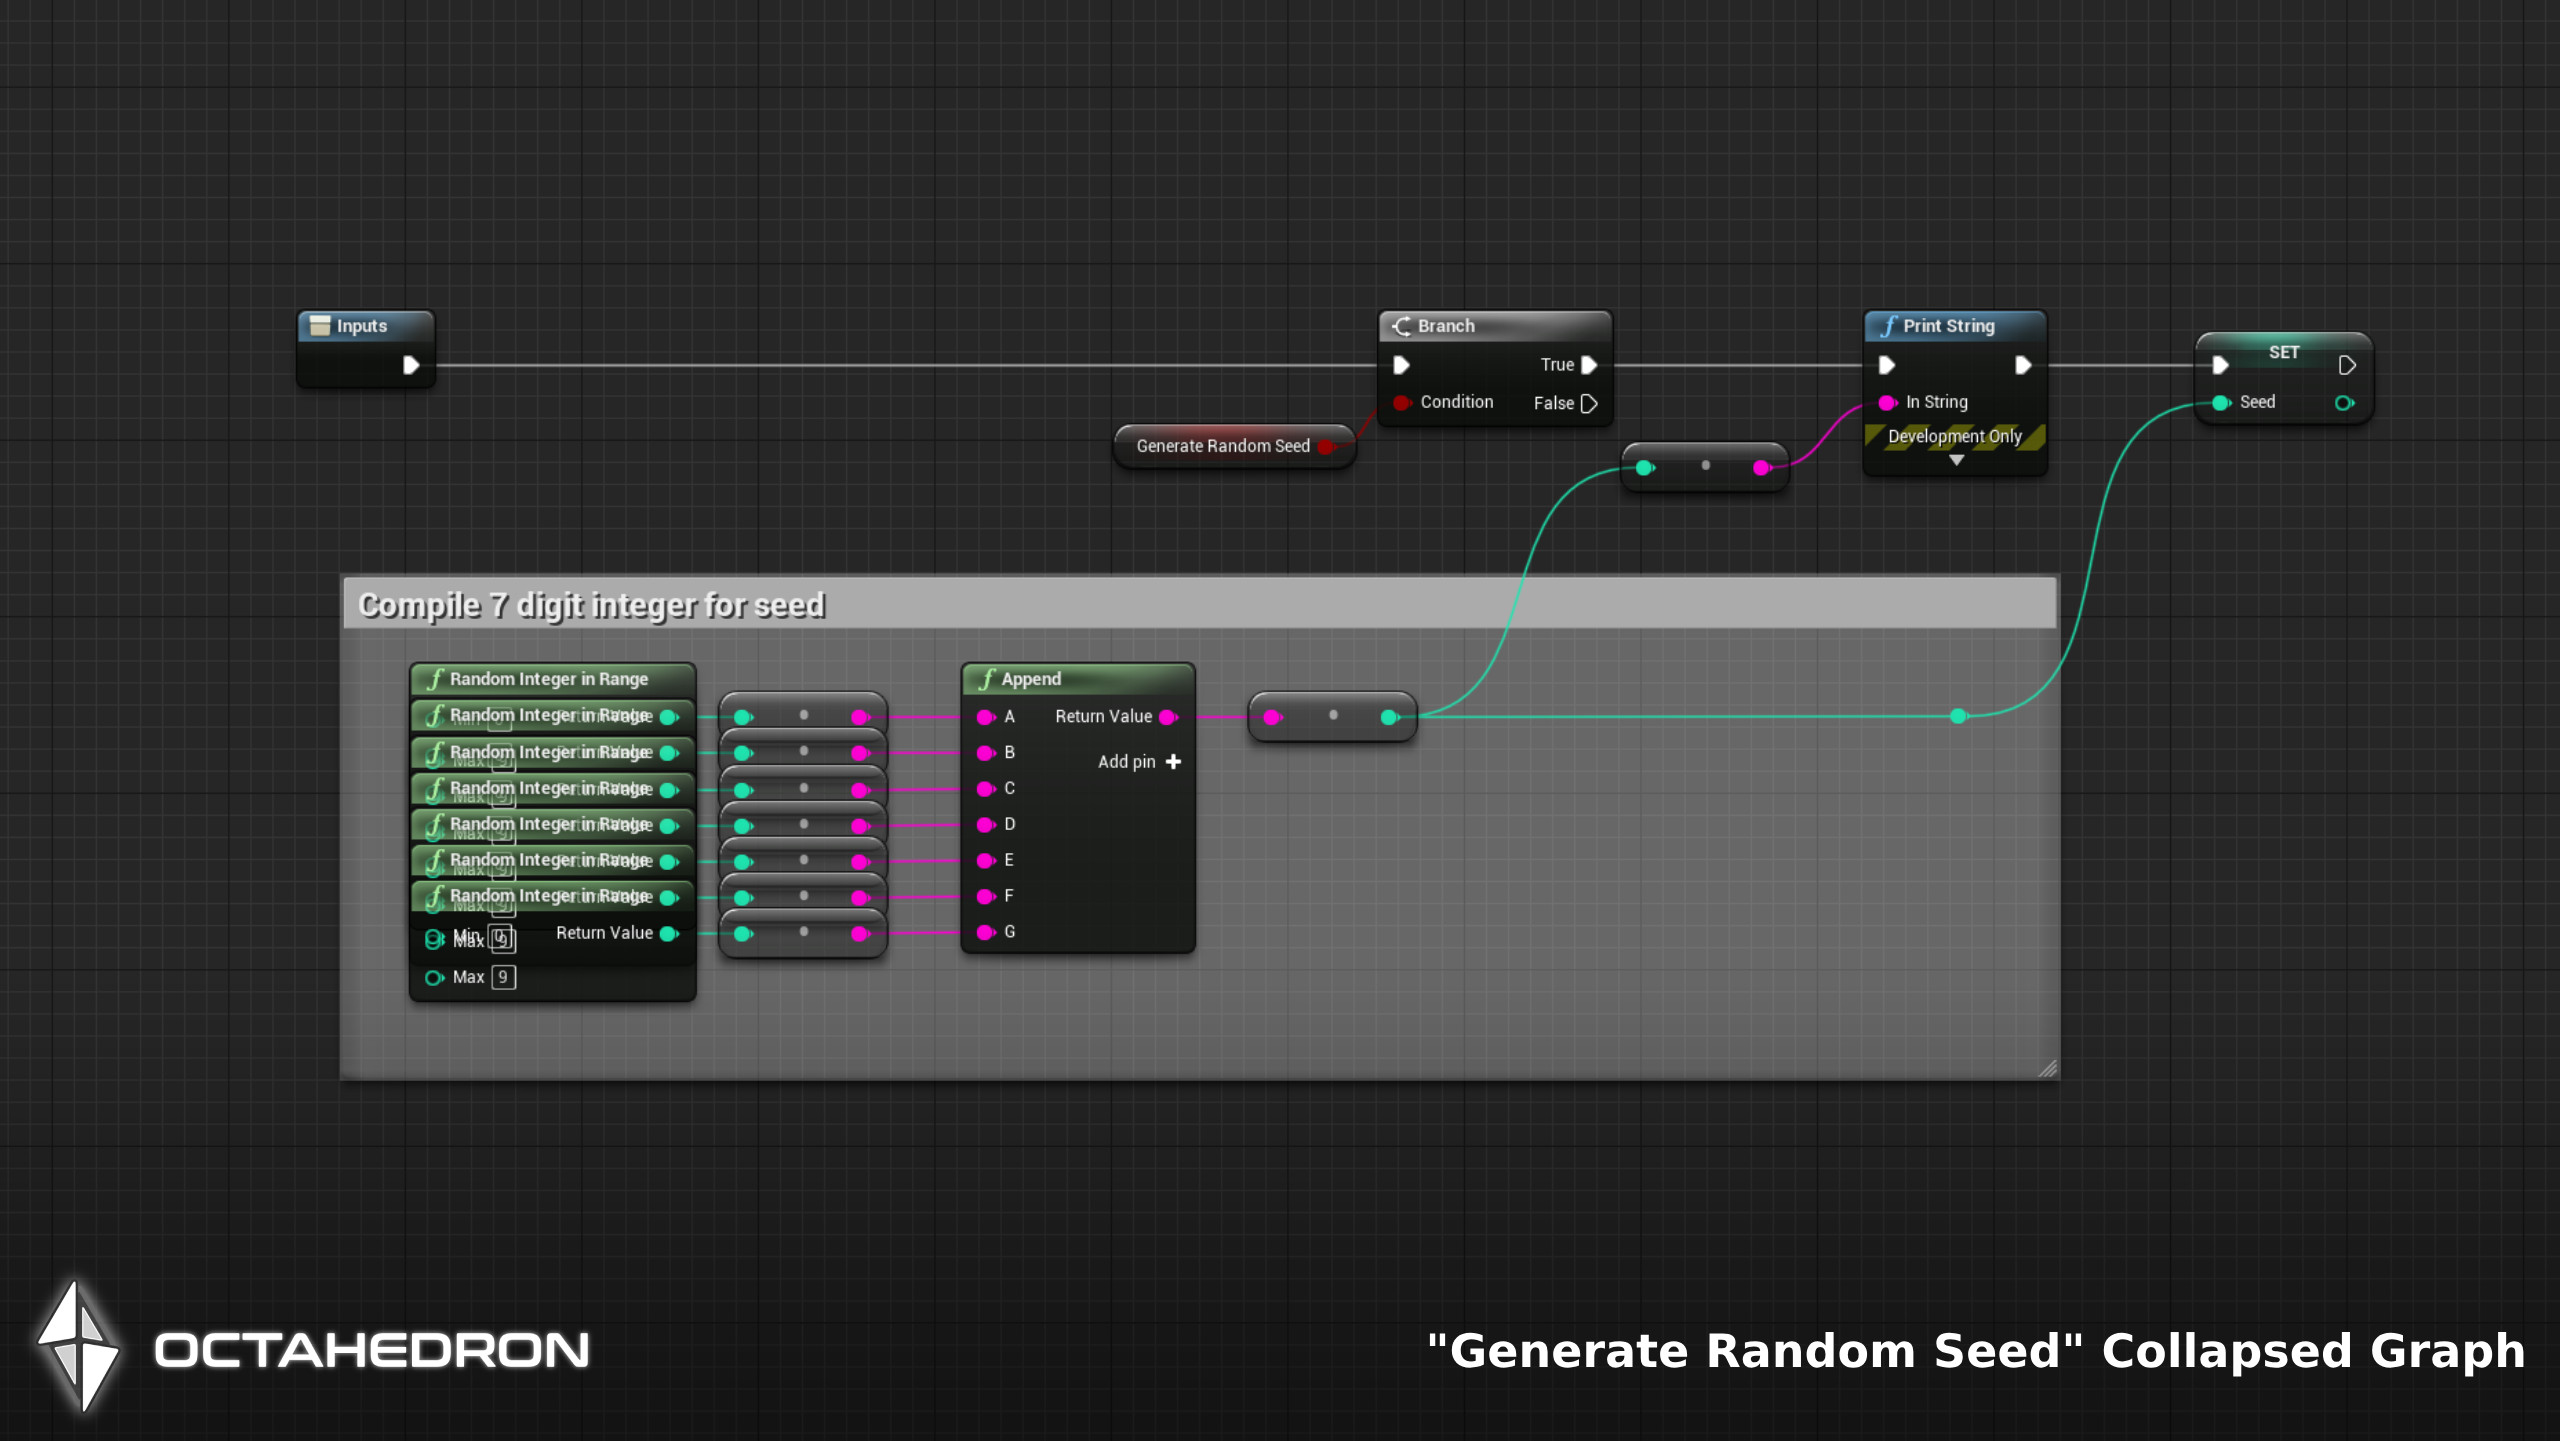Viewport: 2560px width, 1441px height.
Task: Click the SET node execution output pin
Action: pos(2347,365)
